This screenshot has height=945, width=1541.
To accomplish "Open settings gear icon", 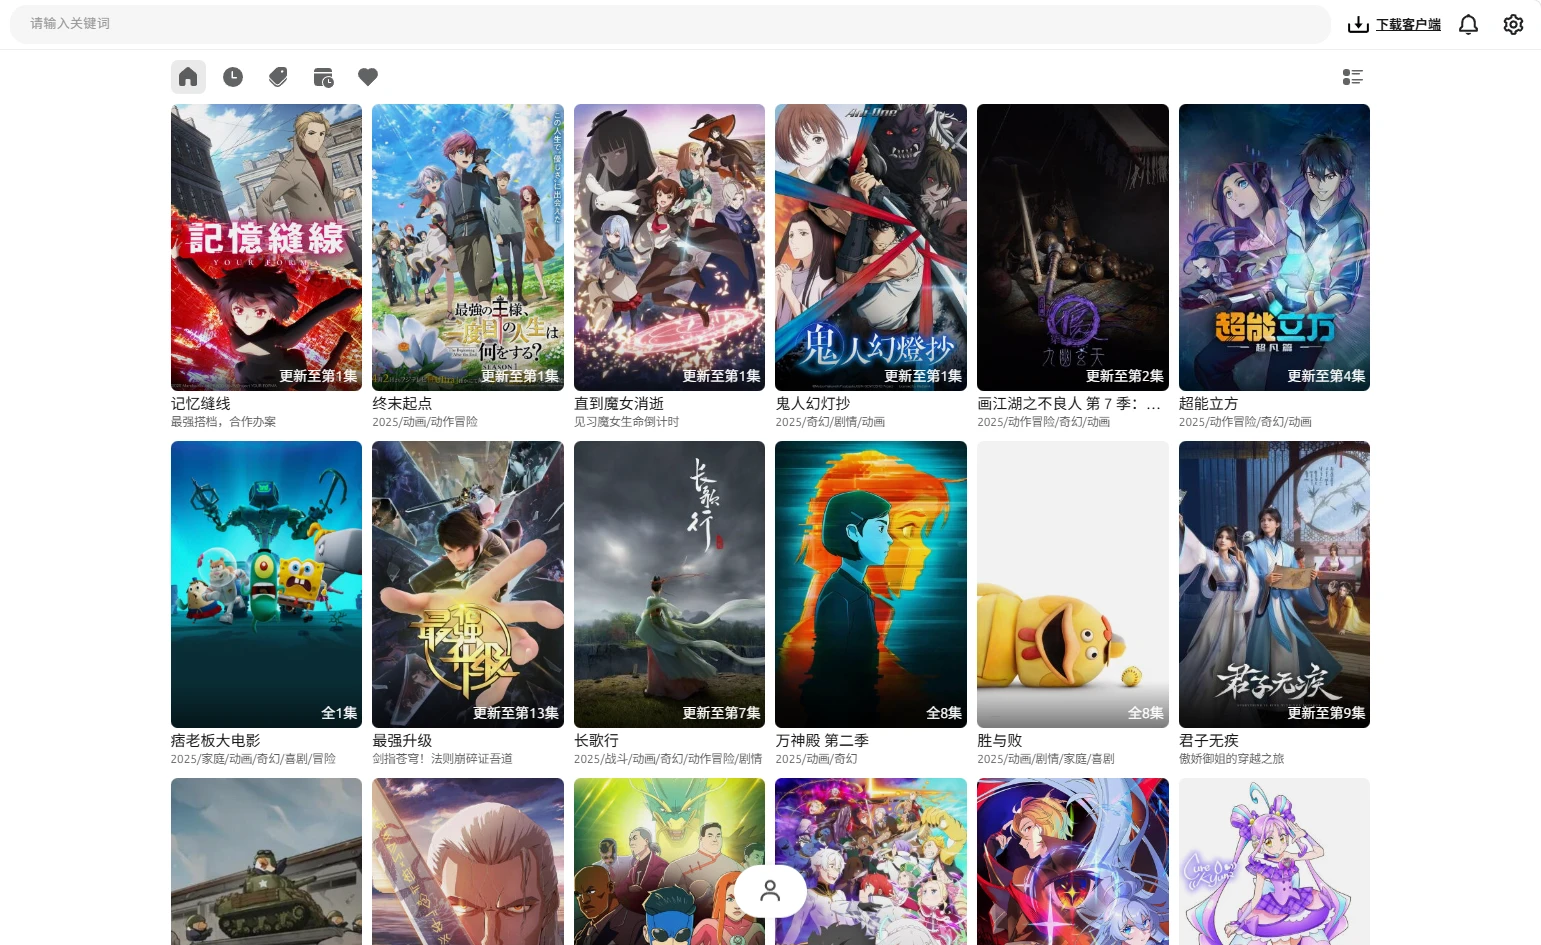I will tap(1513, 25).
